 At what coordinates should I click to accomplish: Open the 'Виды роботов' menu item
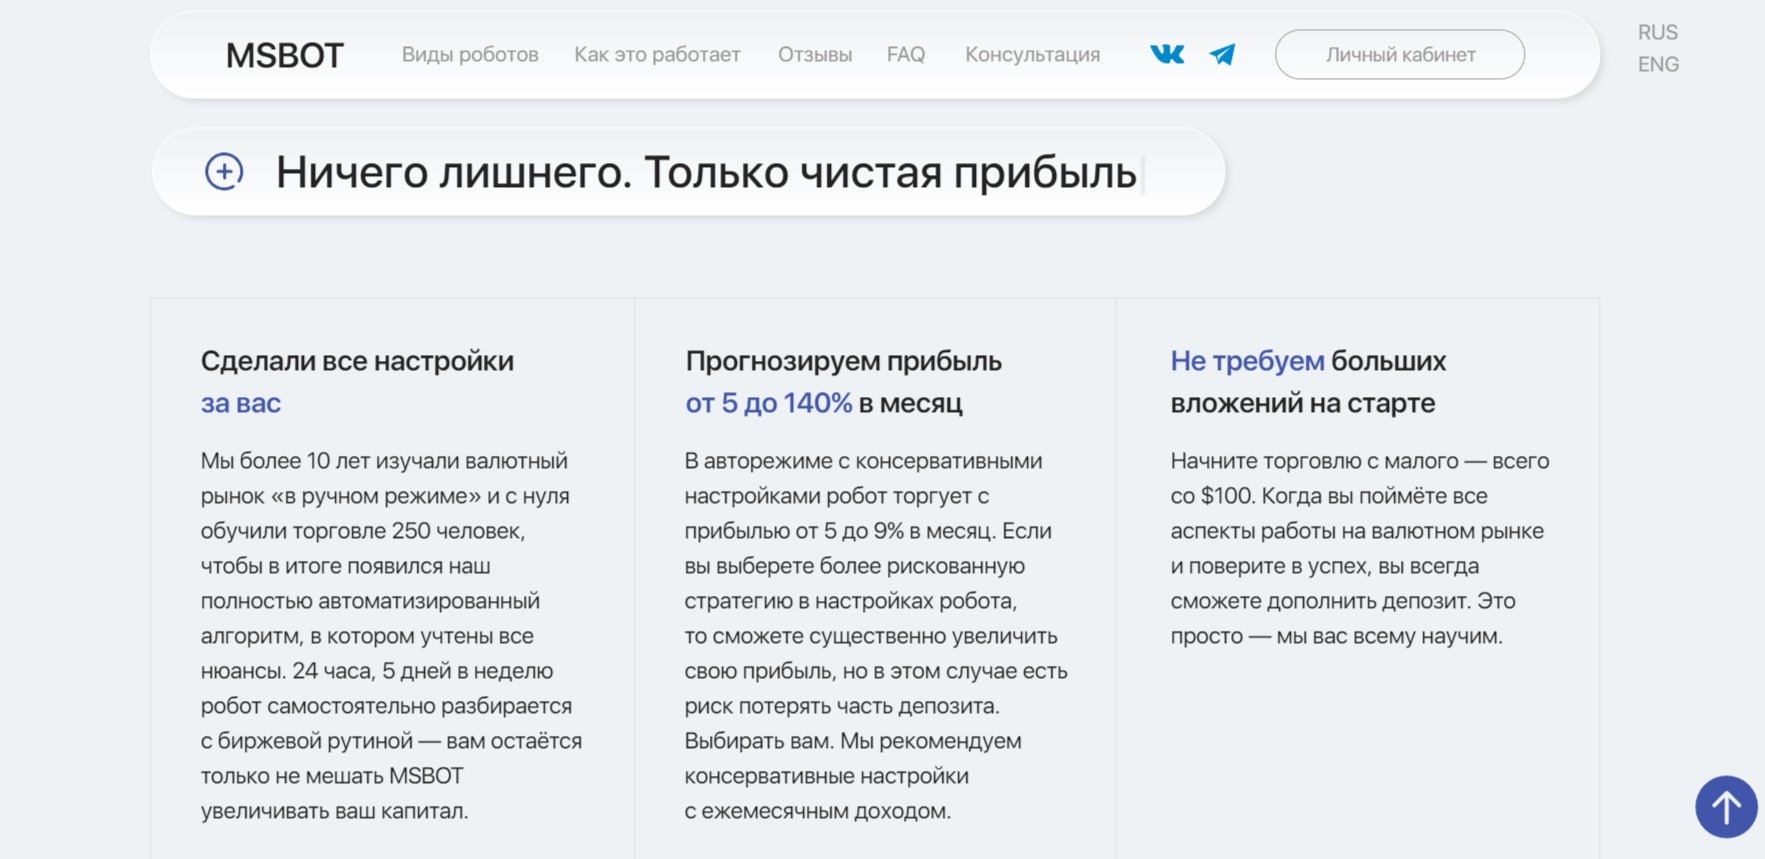pyautogui.click(x=470, y=55)
